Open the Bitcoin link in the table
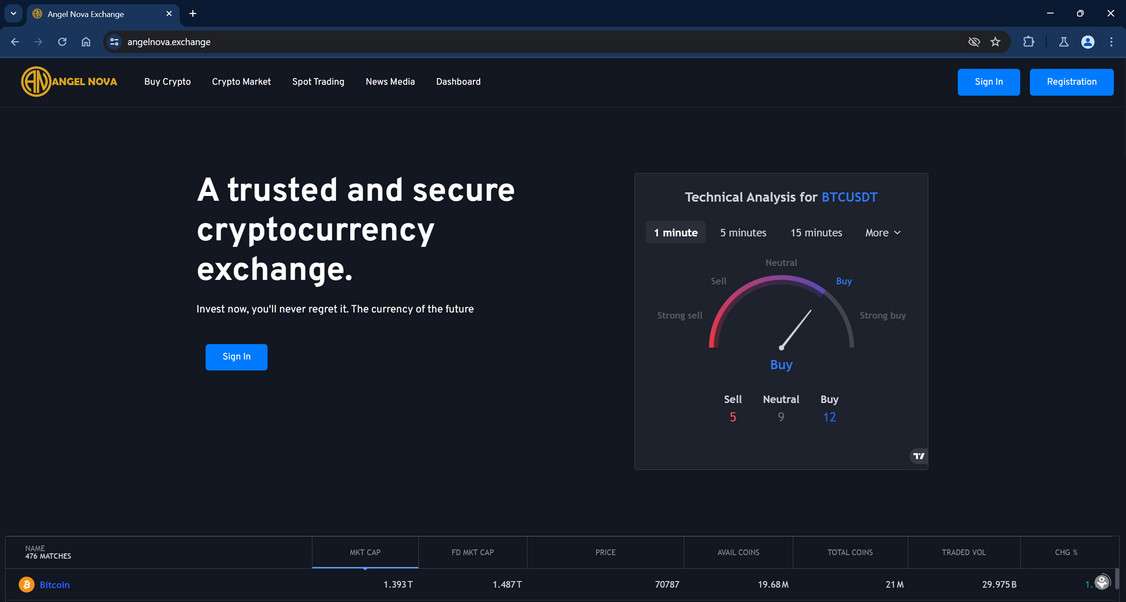 pyautogui.click(x=53, y=584)
